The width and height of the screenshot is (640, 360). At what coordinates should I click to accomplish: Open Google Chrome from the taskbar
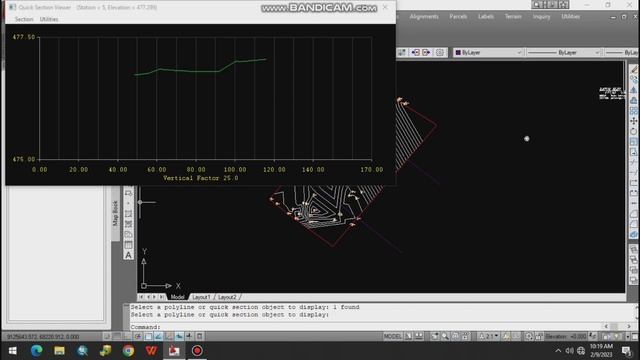click(x=129, y=351)
